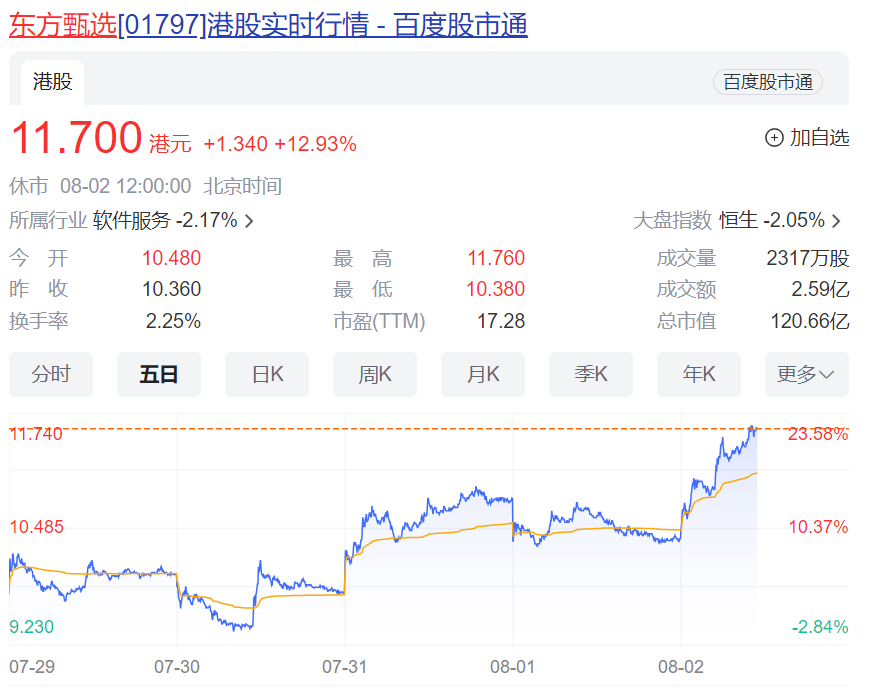Switch to the 分时 chart tab

pyautogui.click(x=51, y=374)
